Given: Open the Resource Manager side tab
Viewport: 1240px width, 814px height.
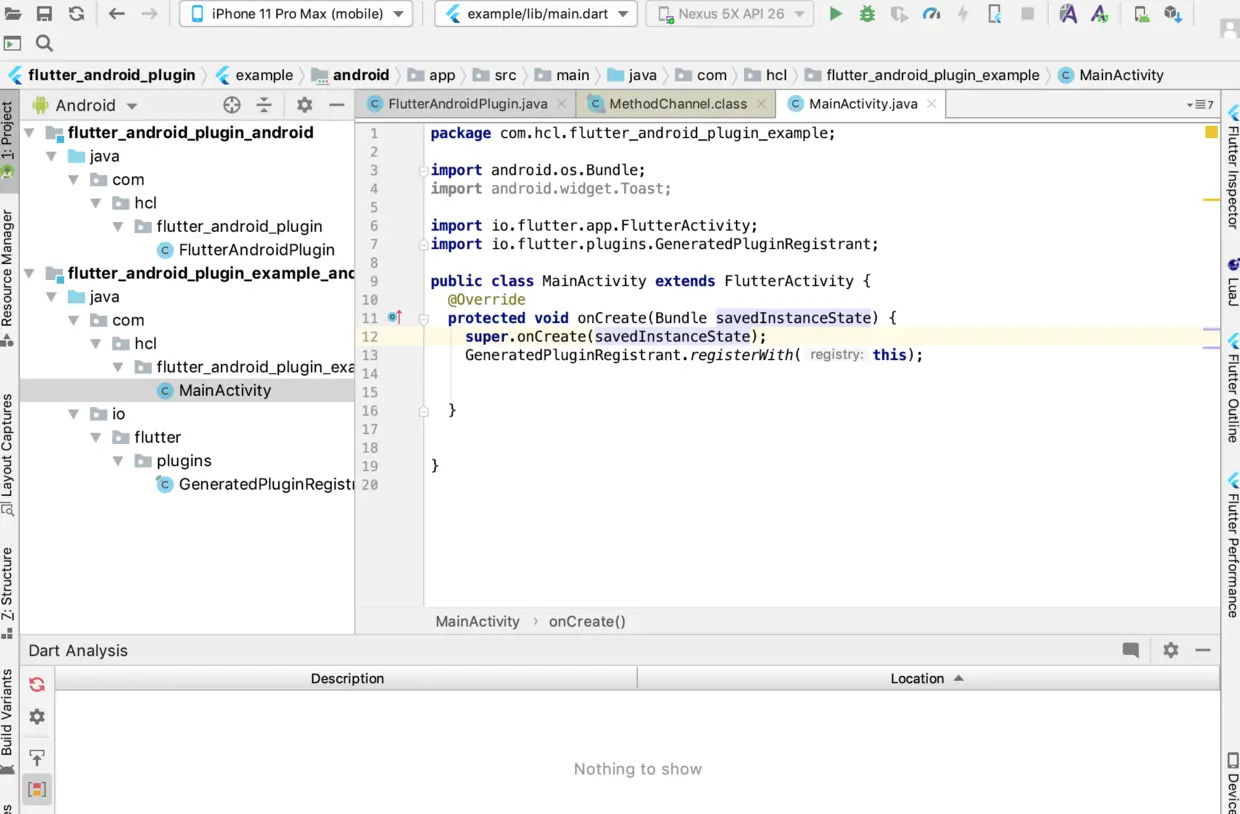Looking at the screenshot, I should coord(8,277).
